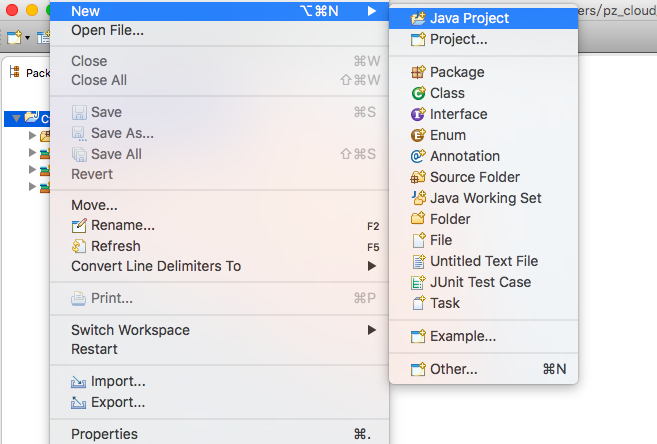The image size is (657, 444).
Task: Choose Export... from the File menu
Action: 117,402
